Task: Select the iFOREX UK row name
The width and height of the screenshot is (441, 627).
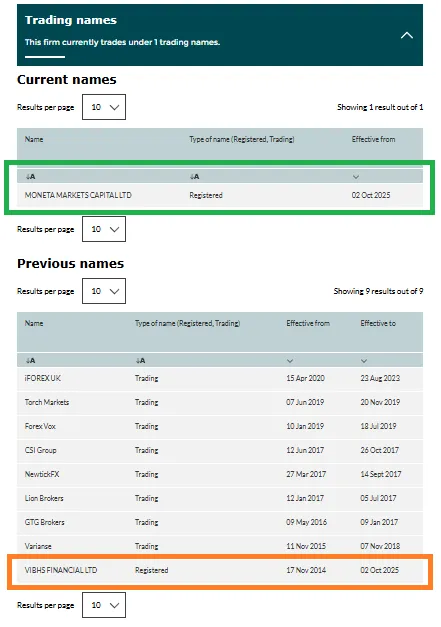Action: [43, 378]
